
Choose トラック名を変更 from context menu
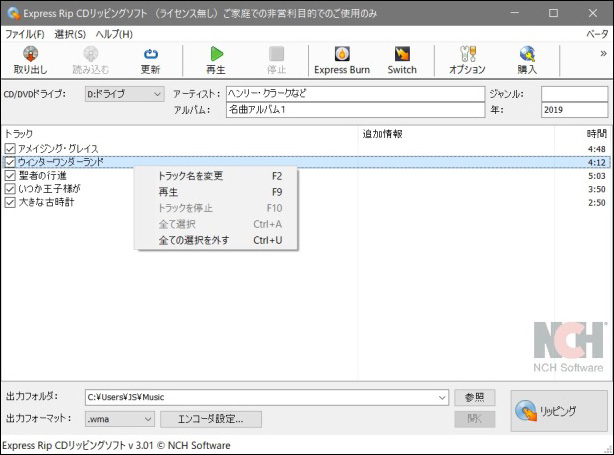(216, 176)
